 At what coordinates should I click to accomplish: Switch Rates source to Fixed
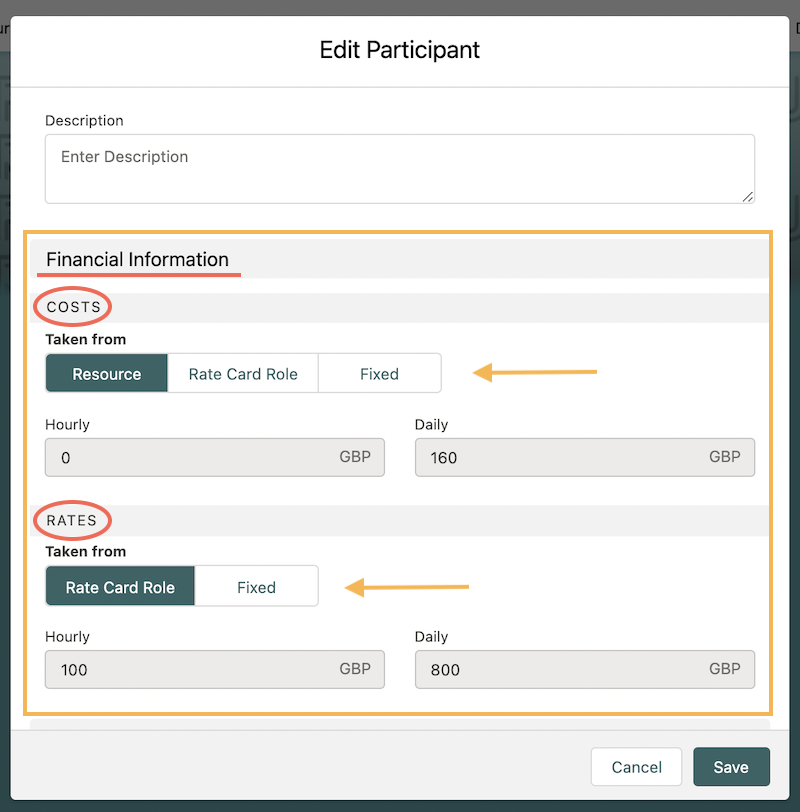click(x=256, y=587)
